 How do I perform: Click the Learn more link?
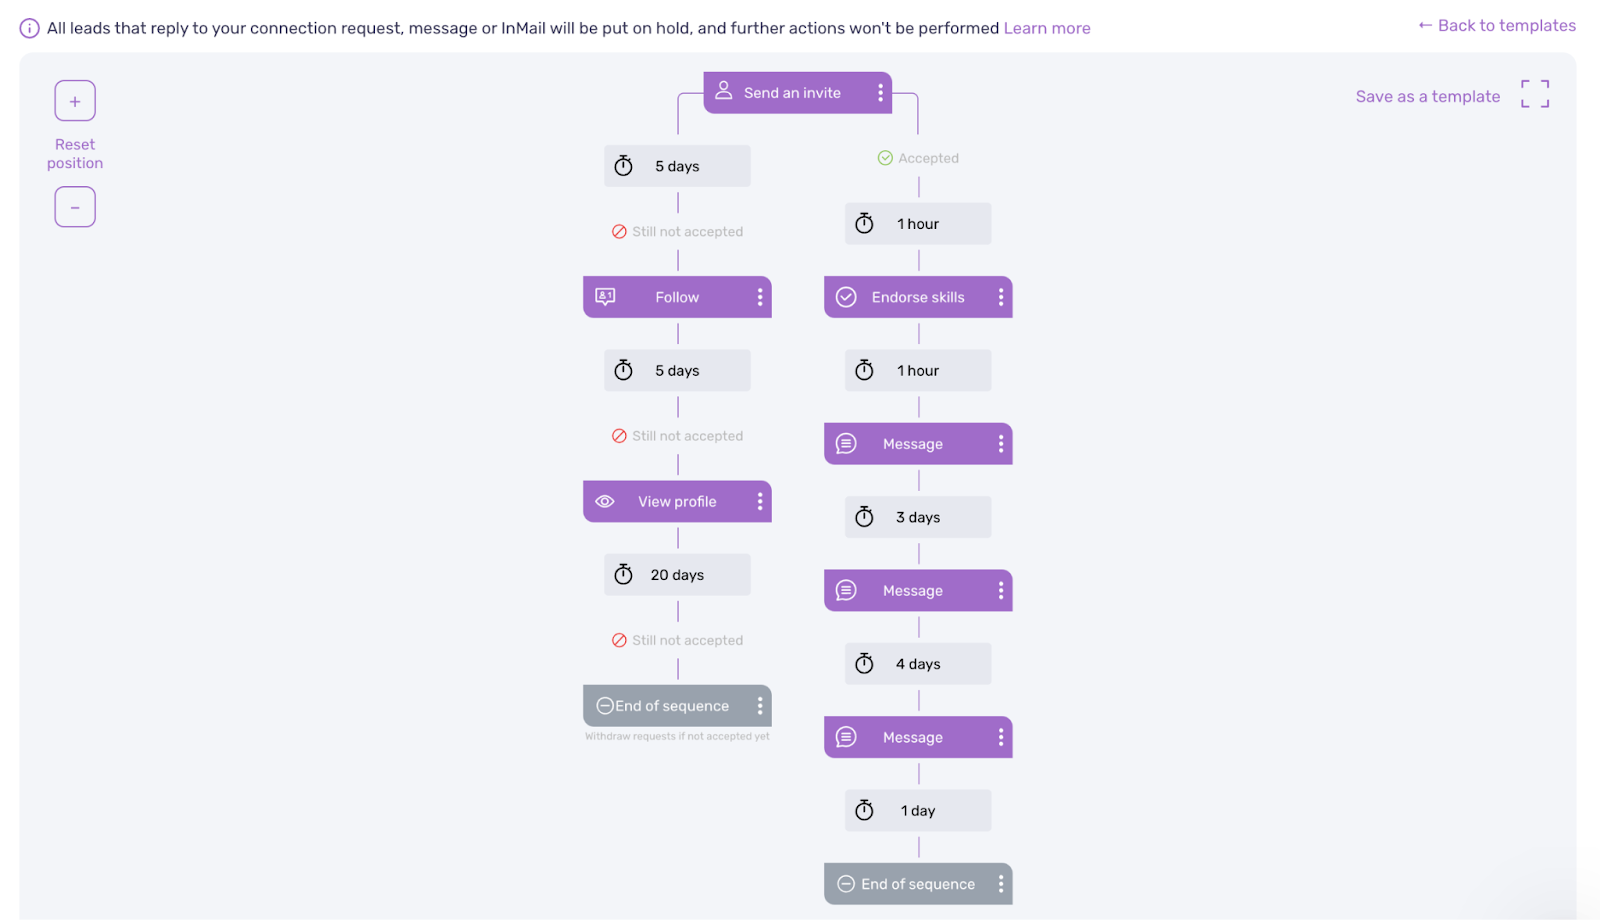tap(1046, 27)
